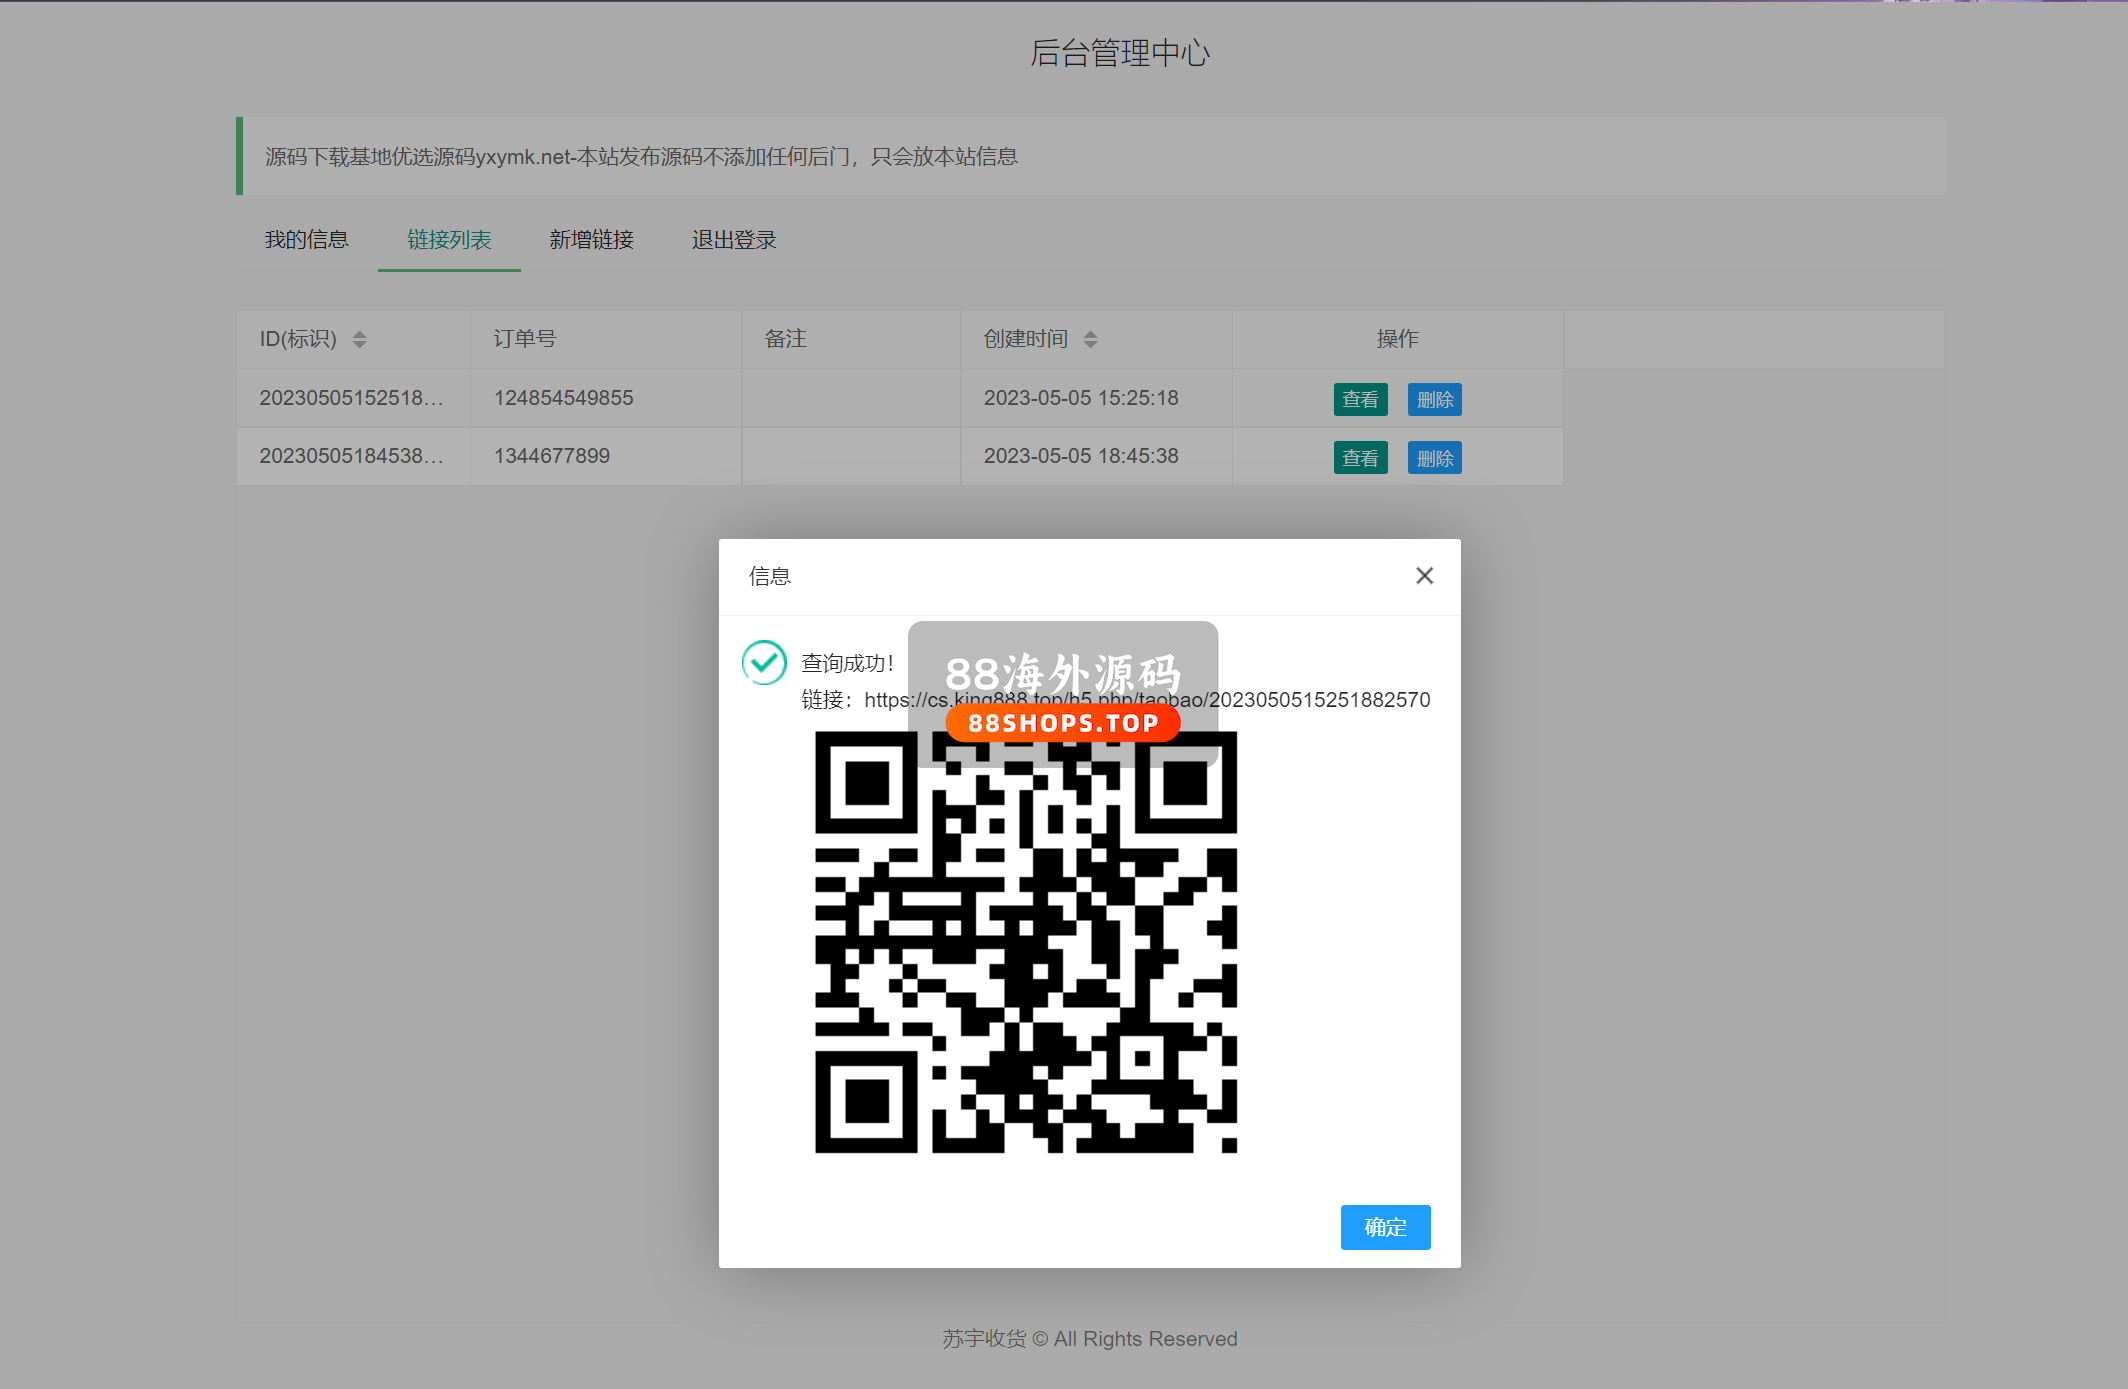Click 查看 for order 1344677899
This screenshot has width=2128, height=1389.
(x=1360, y=458)
